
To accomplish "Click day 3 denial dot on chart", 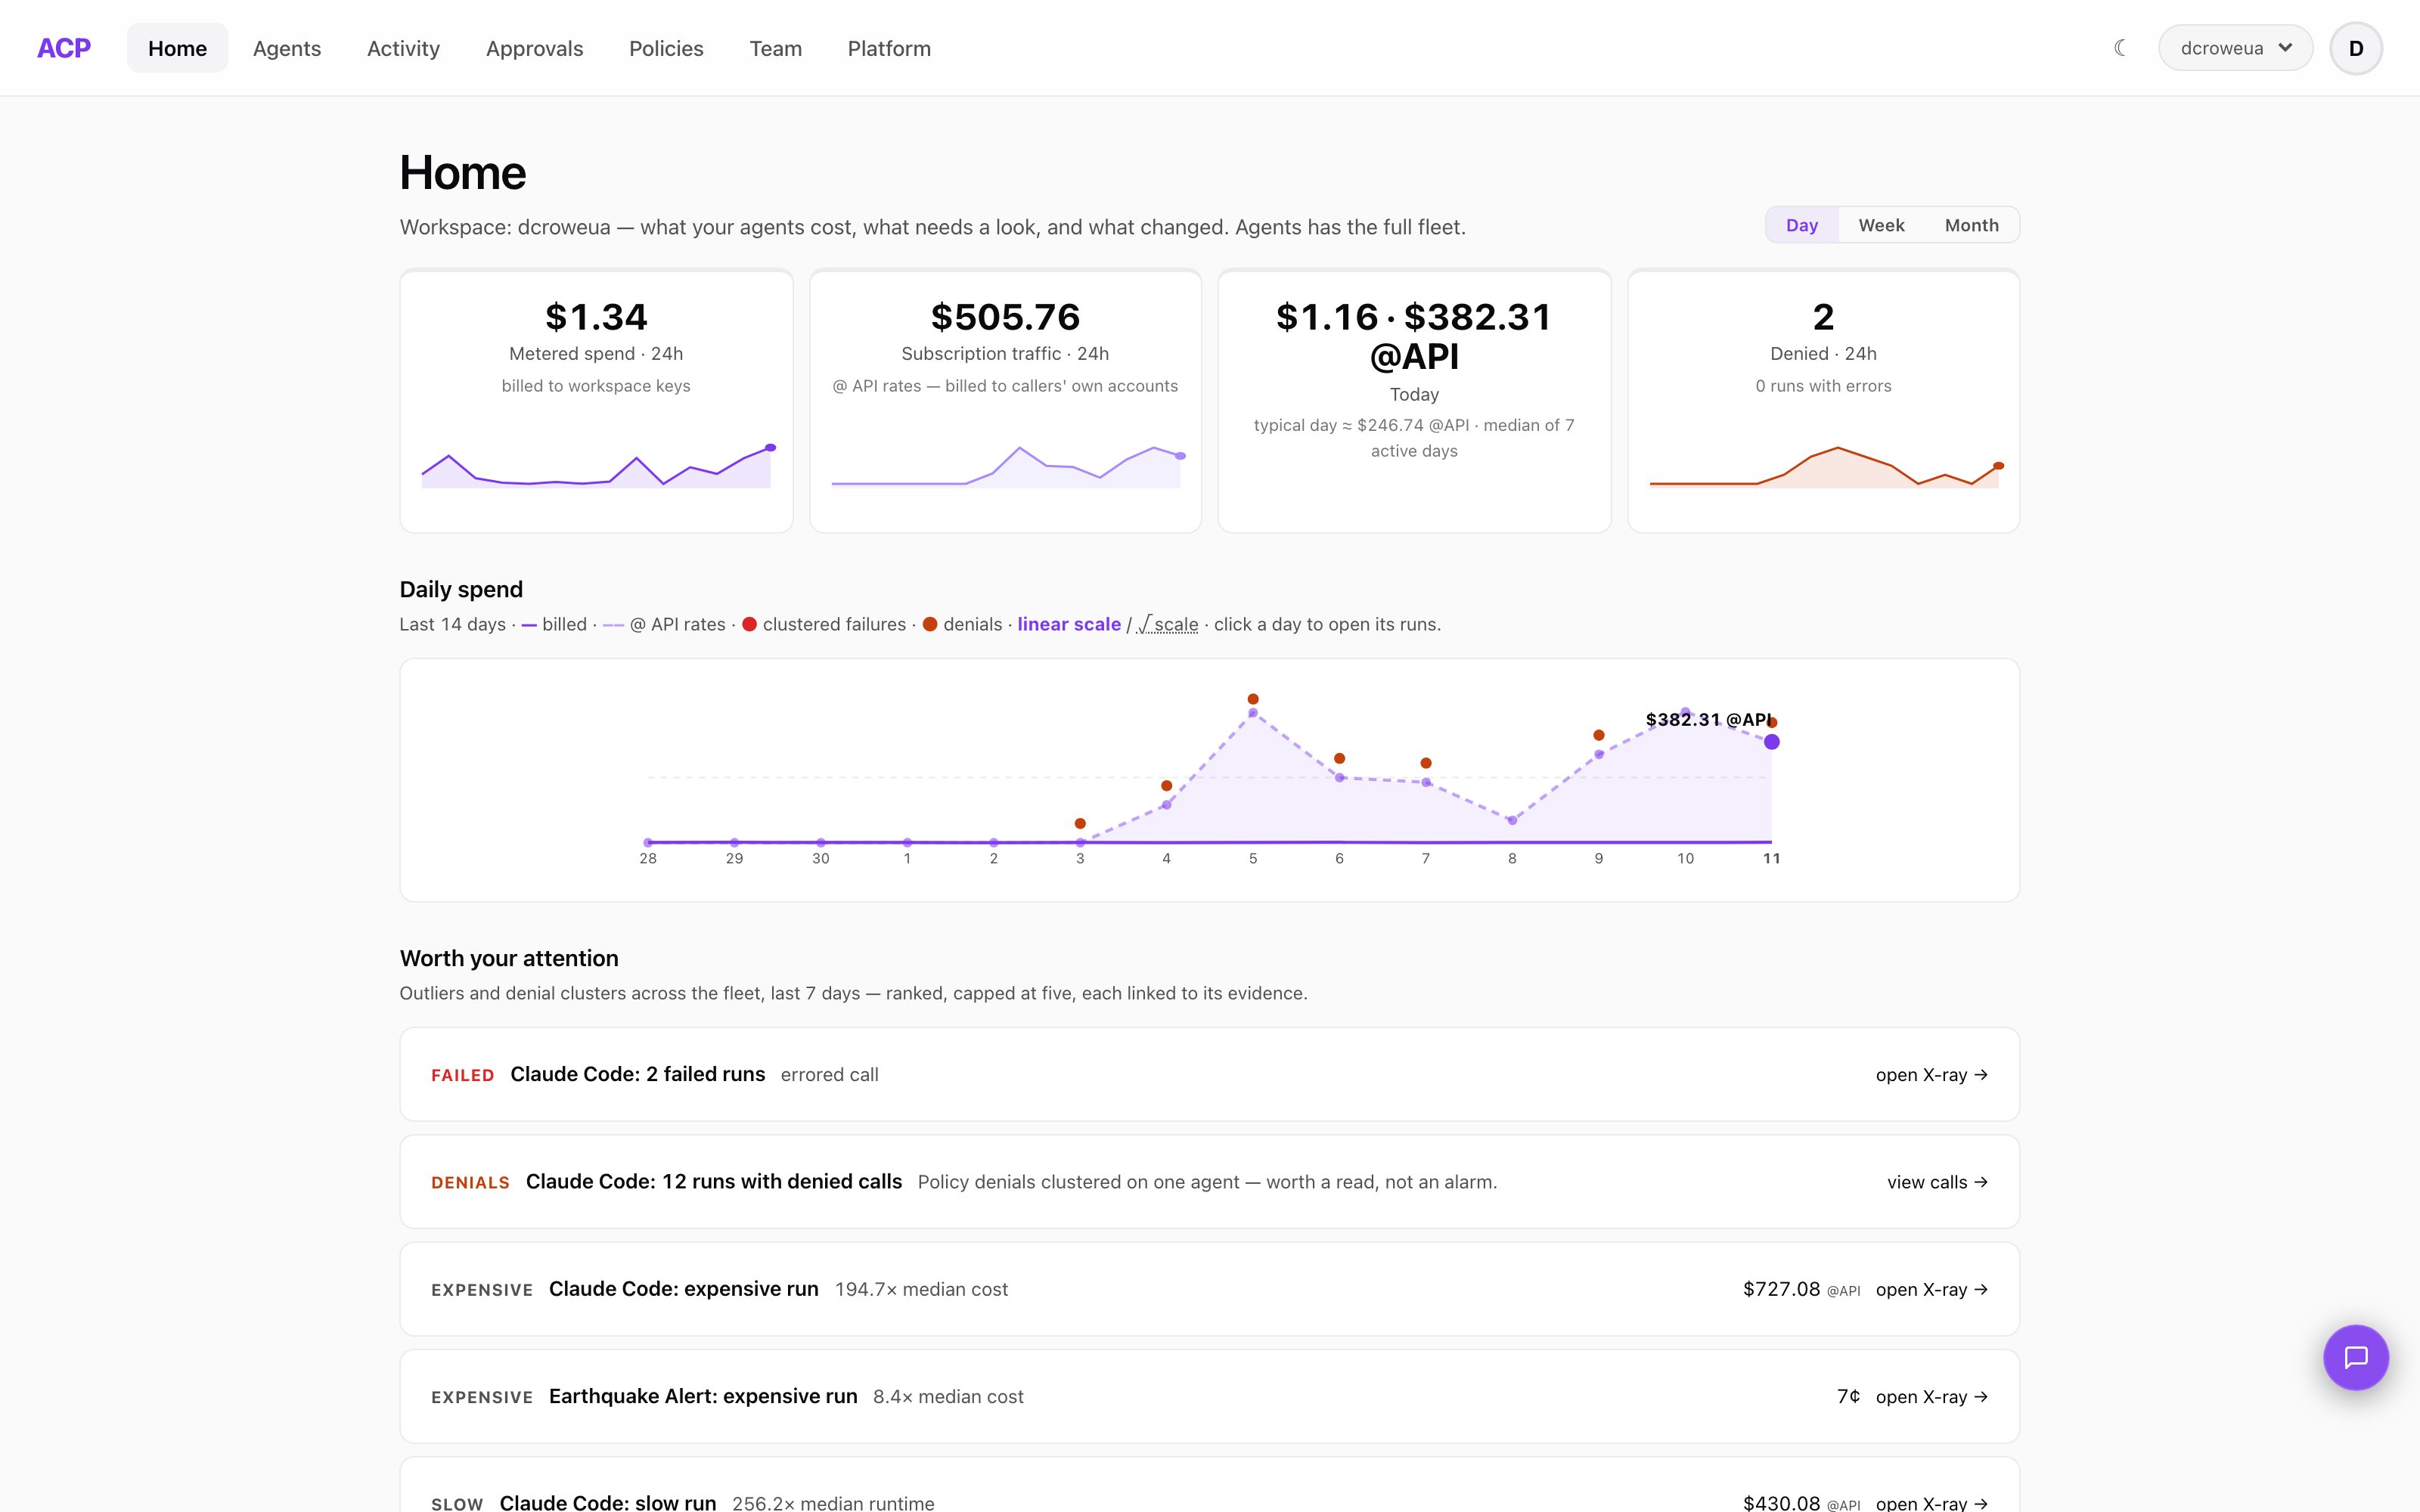I will pyautogui.click(x=1080, y=824).
